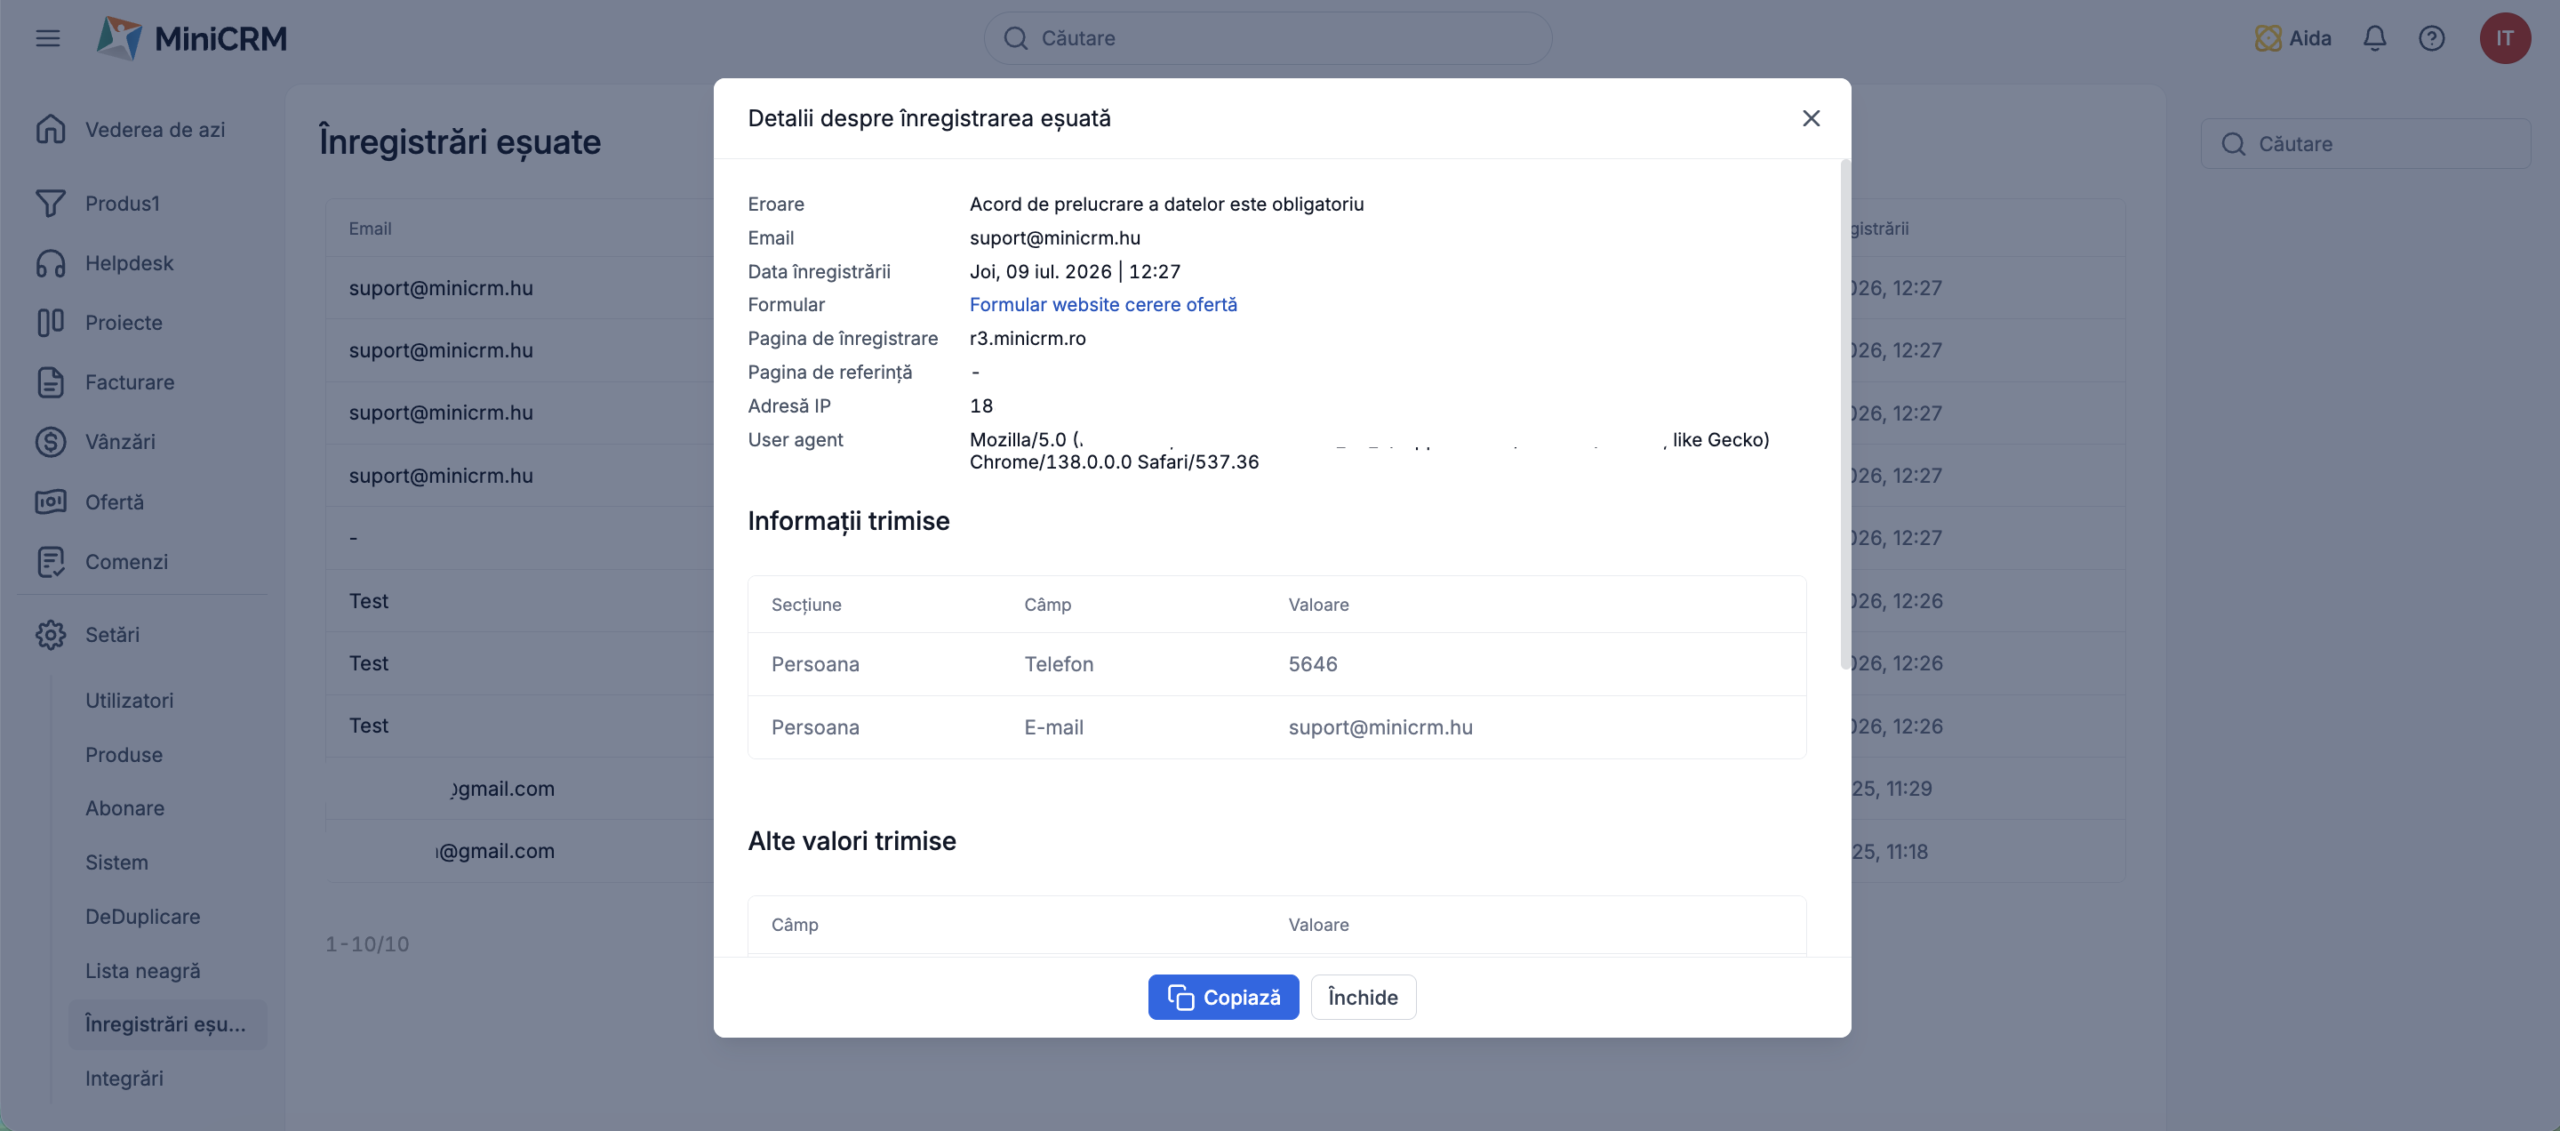The width and height of the screenshot is (2560, 1131).
Task: Click the Ofertă banknote icon
Action: (x=50, y=501)
